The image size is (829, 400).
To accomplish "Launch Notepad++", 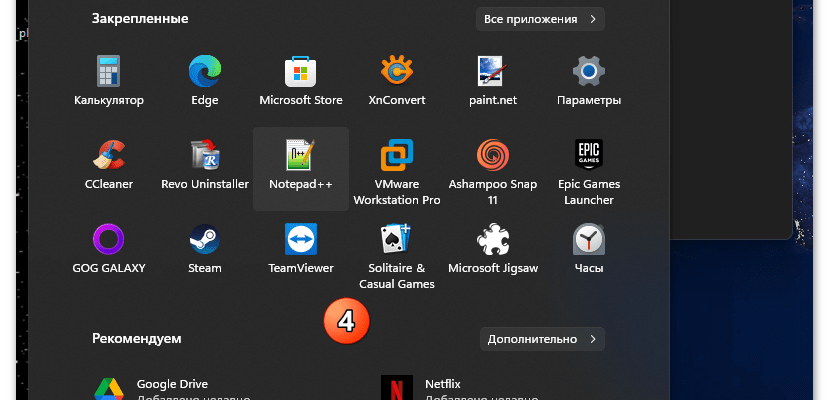I will [x=301, y=169].
